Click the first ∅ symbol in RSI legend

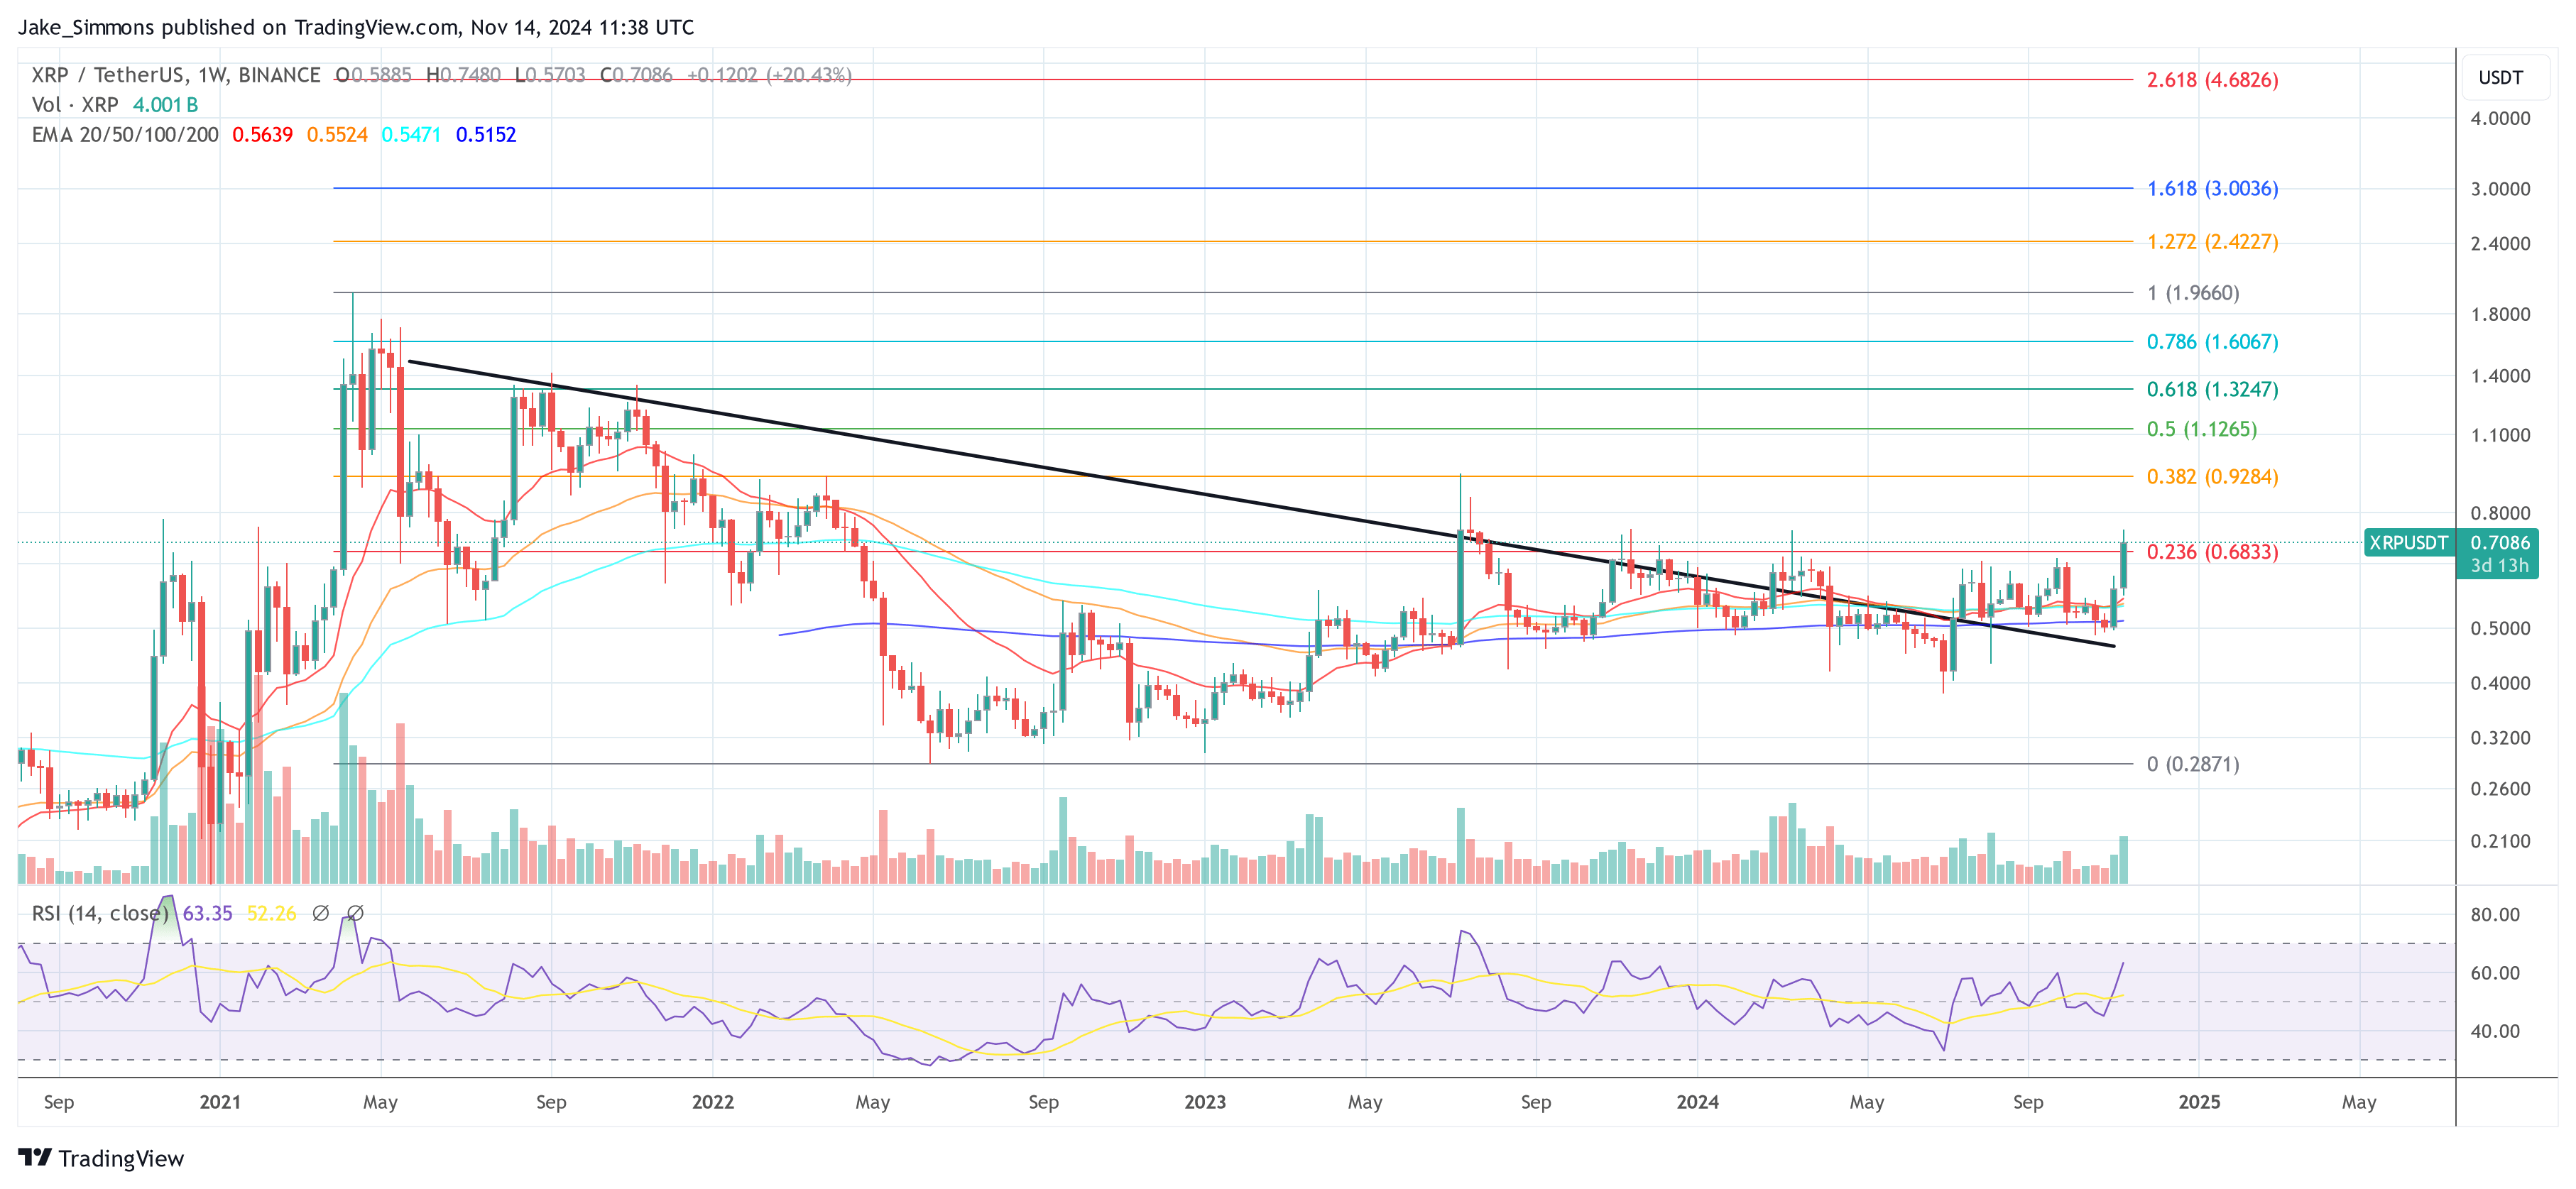click(x=320, y=913)
